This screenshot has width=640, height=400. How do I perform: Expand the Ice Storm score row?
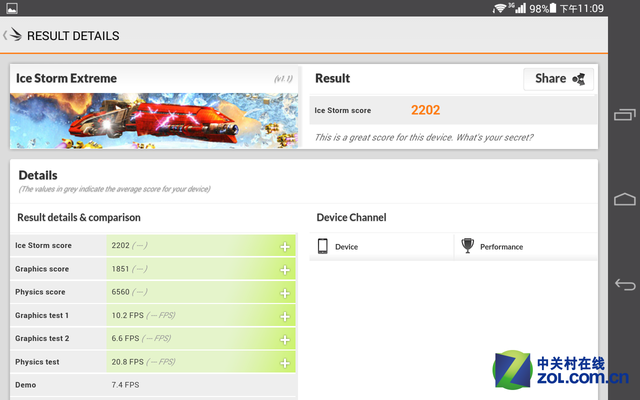pos(285,246)
